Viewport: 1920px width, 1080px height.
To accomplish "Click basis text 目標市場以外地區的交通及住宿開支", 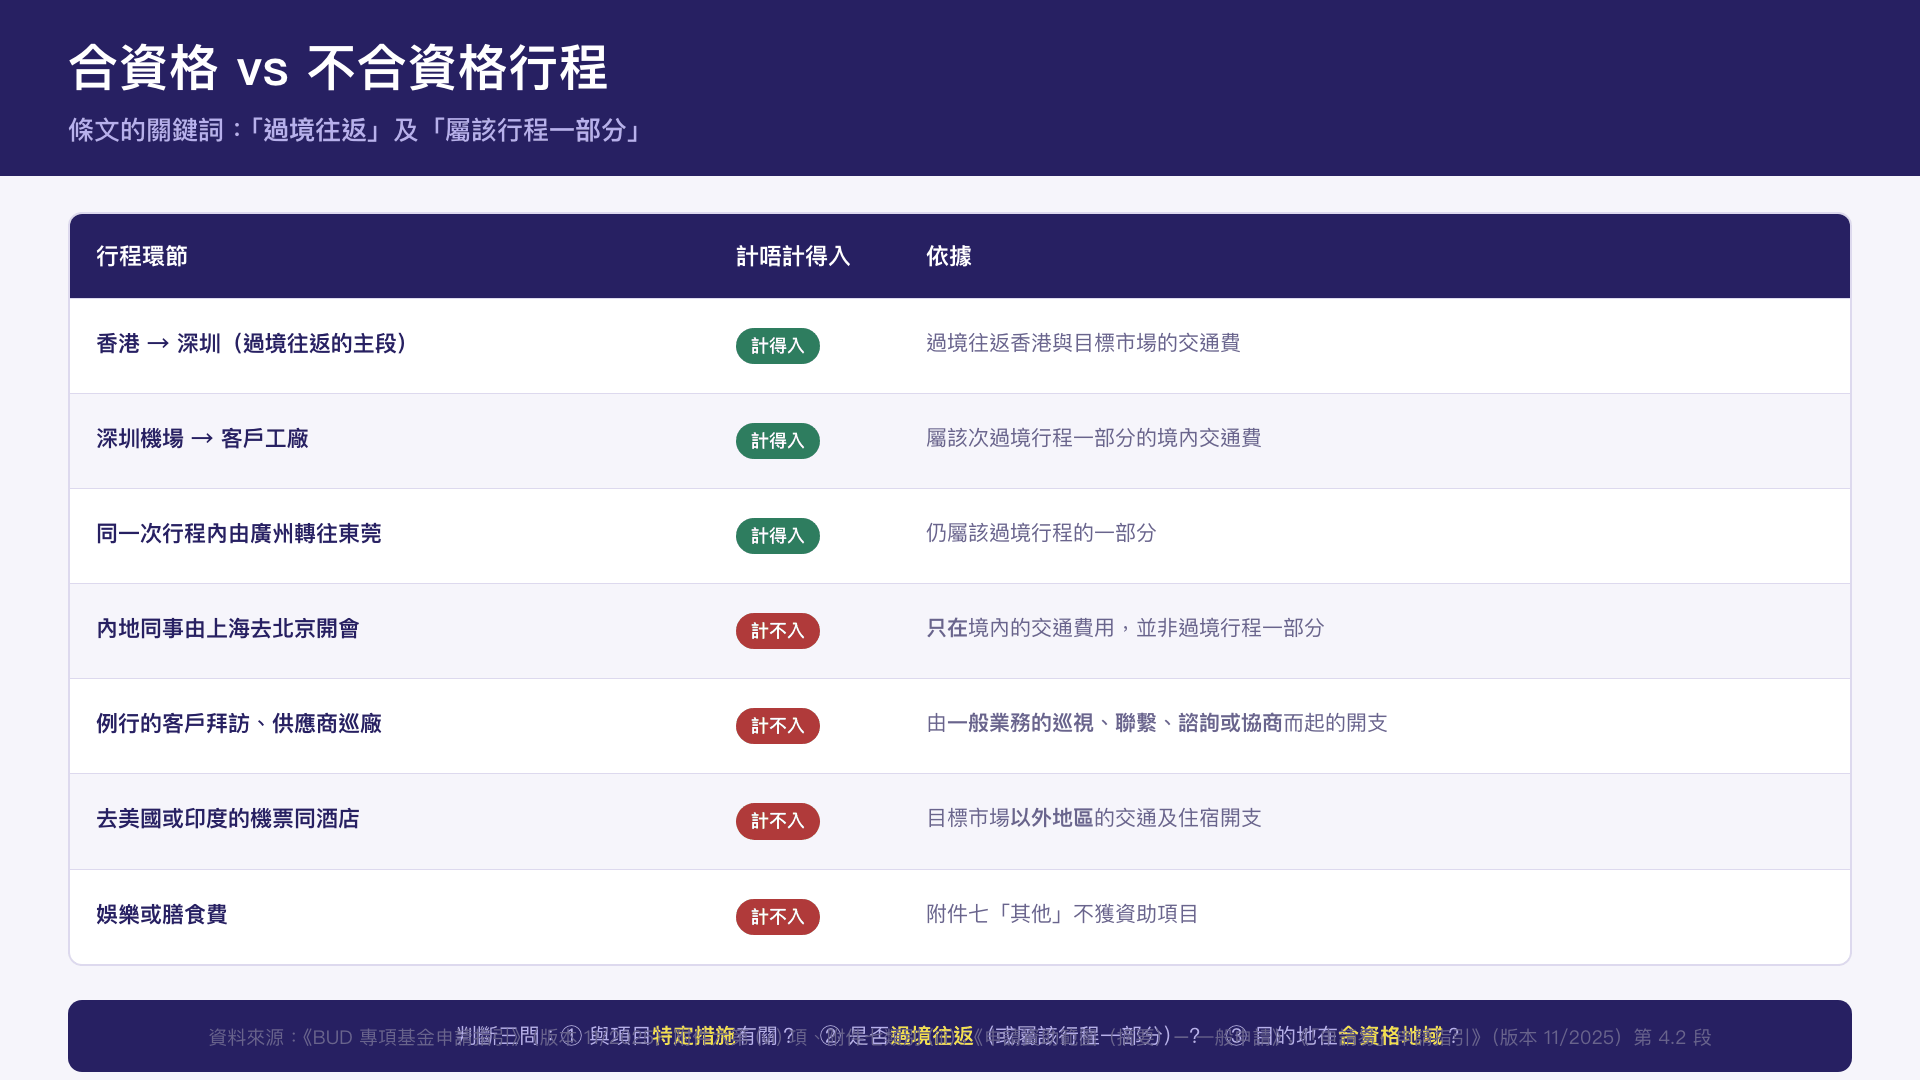I will (1094, 818).
